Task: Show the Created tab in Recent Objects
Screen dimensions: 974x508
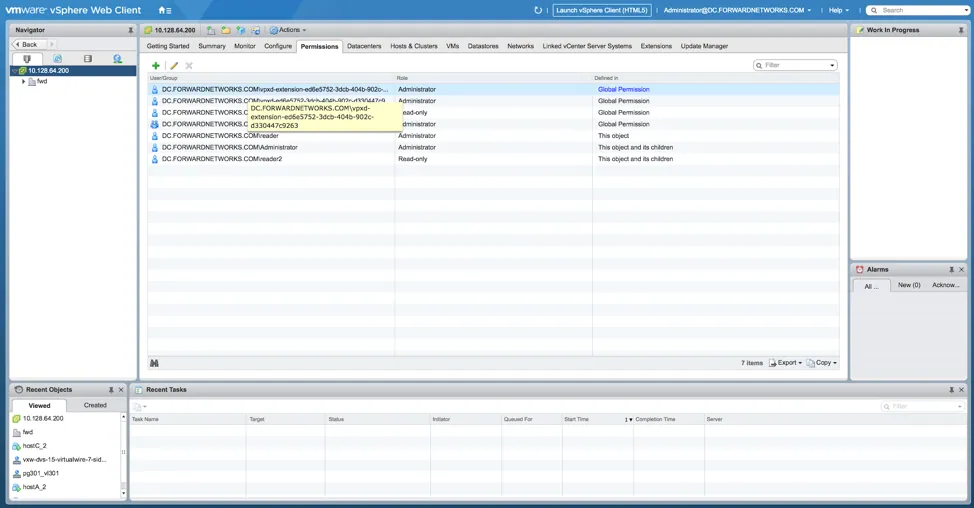Action: click(x=95, y=405)
